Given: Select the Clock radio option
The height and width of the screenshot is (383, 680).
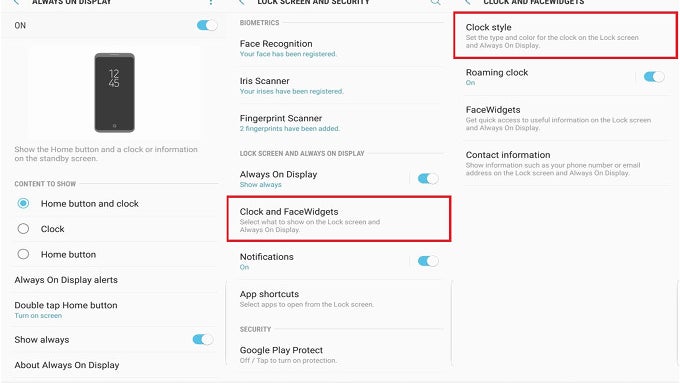Looking at the screenshot, I should point(23,229).
